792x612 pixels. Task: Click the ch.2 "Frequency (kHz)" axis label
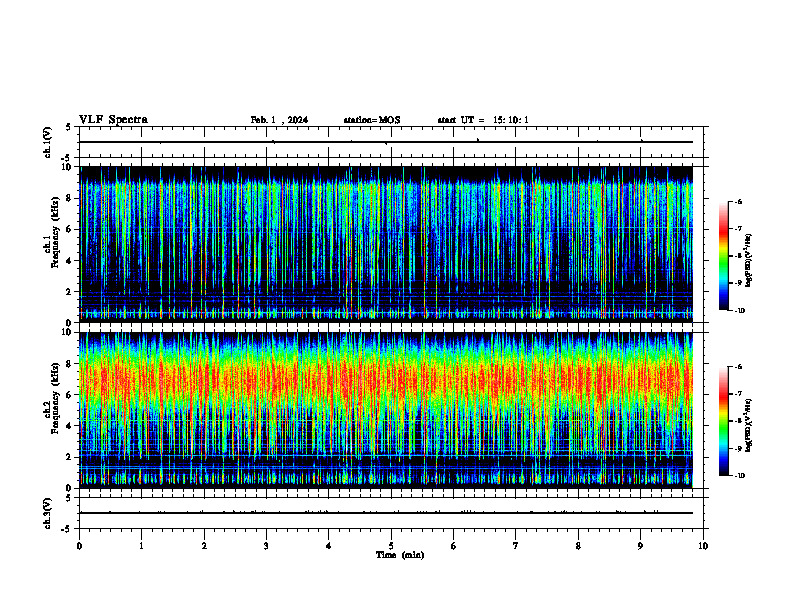click(55, 398)
